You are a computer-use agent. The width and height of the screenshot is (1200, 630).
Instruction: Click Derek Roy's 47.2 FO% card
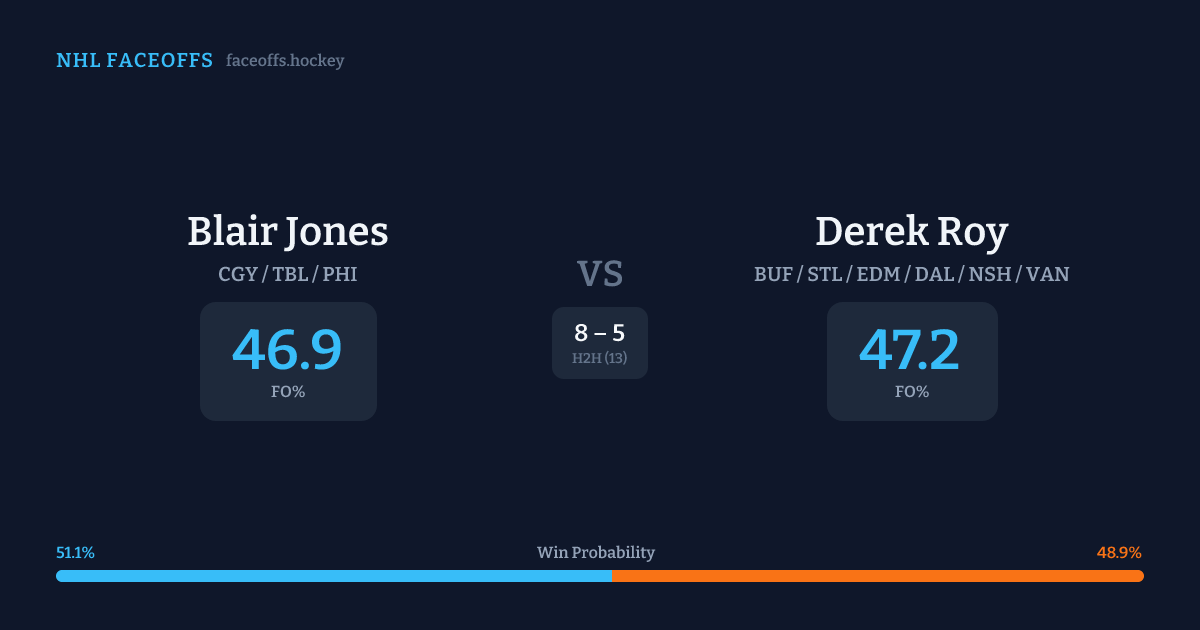pos(911,361)
